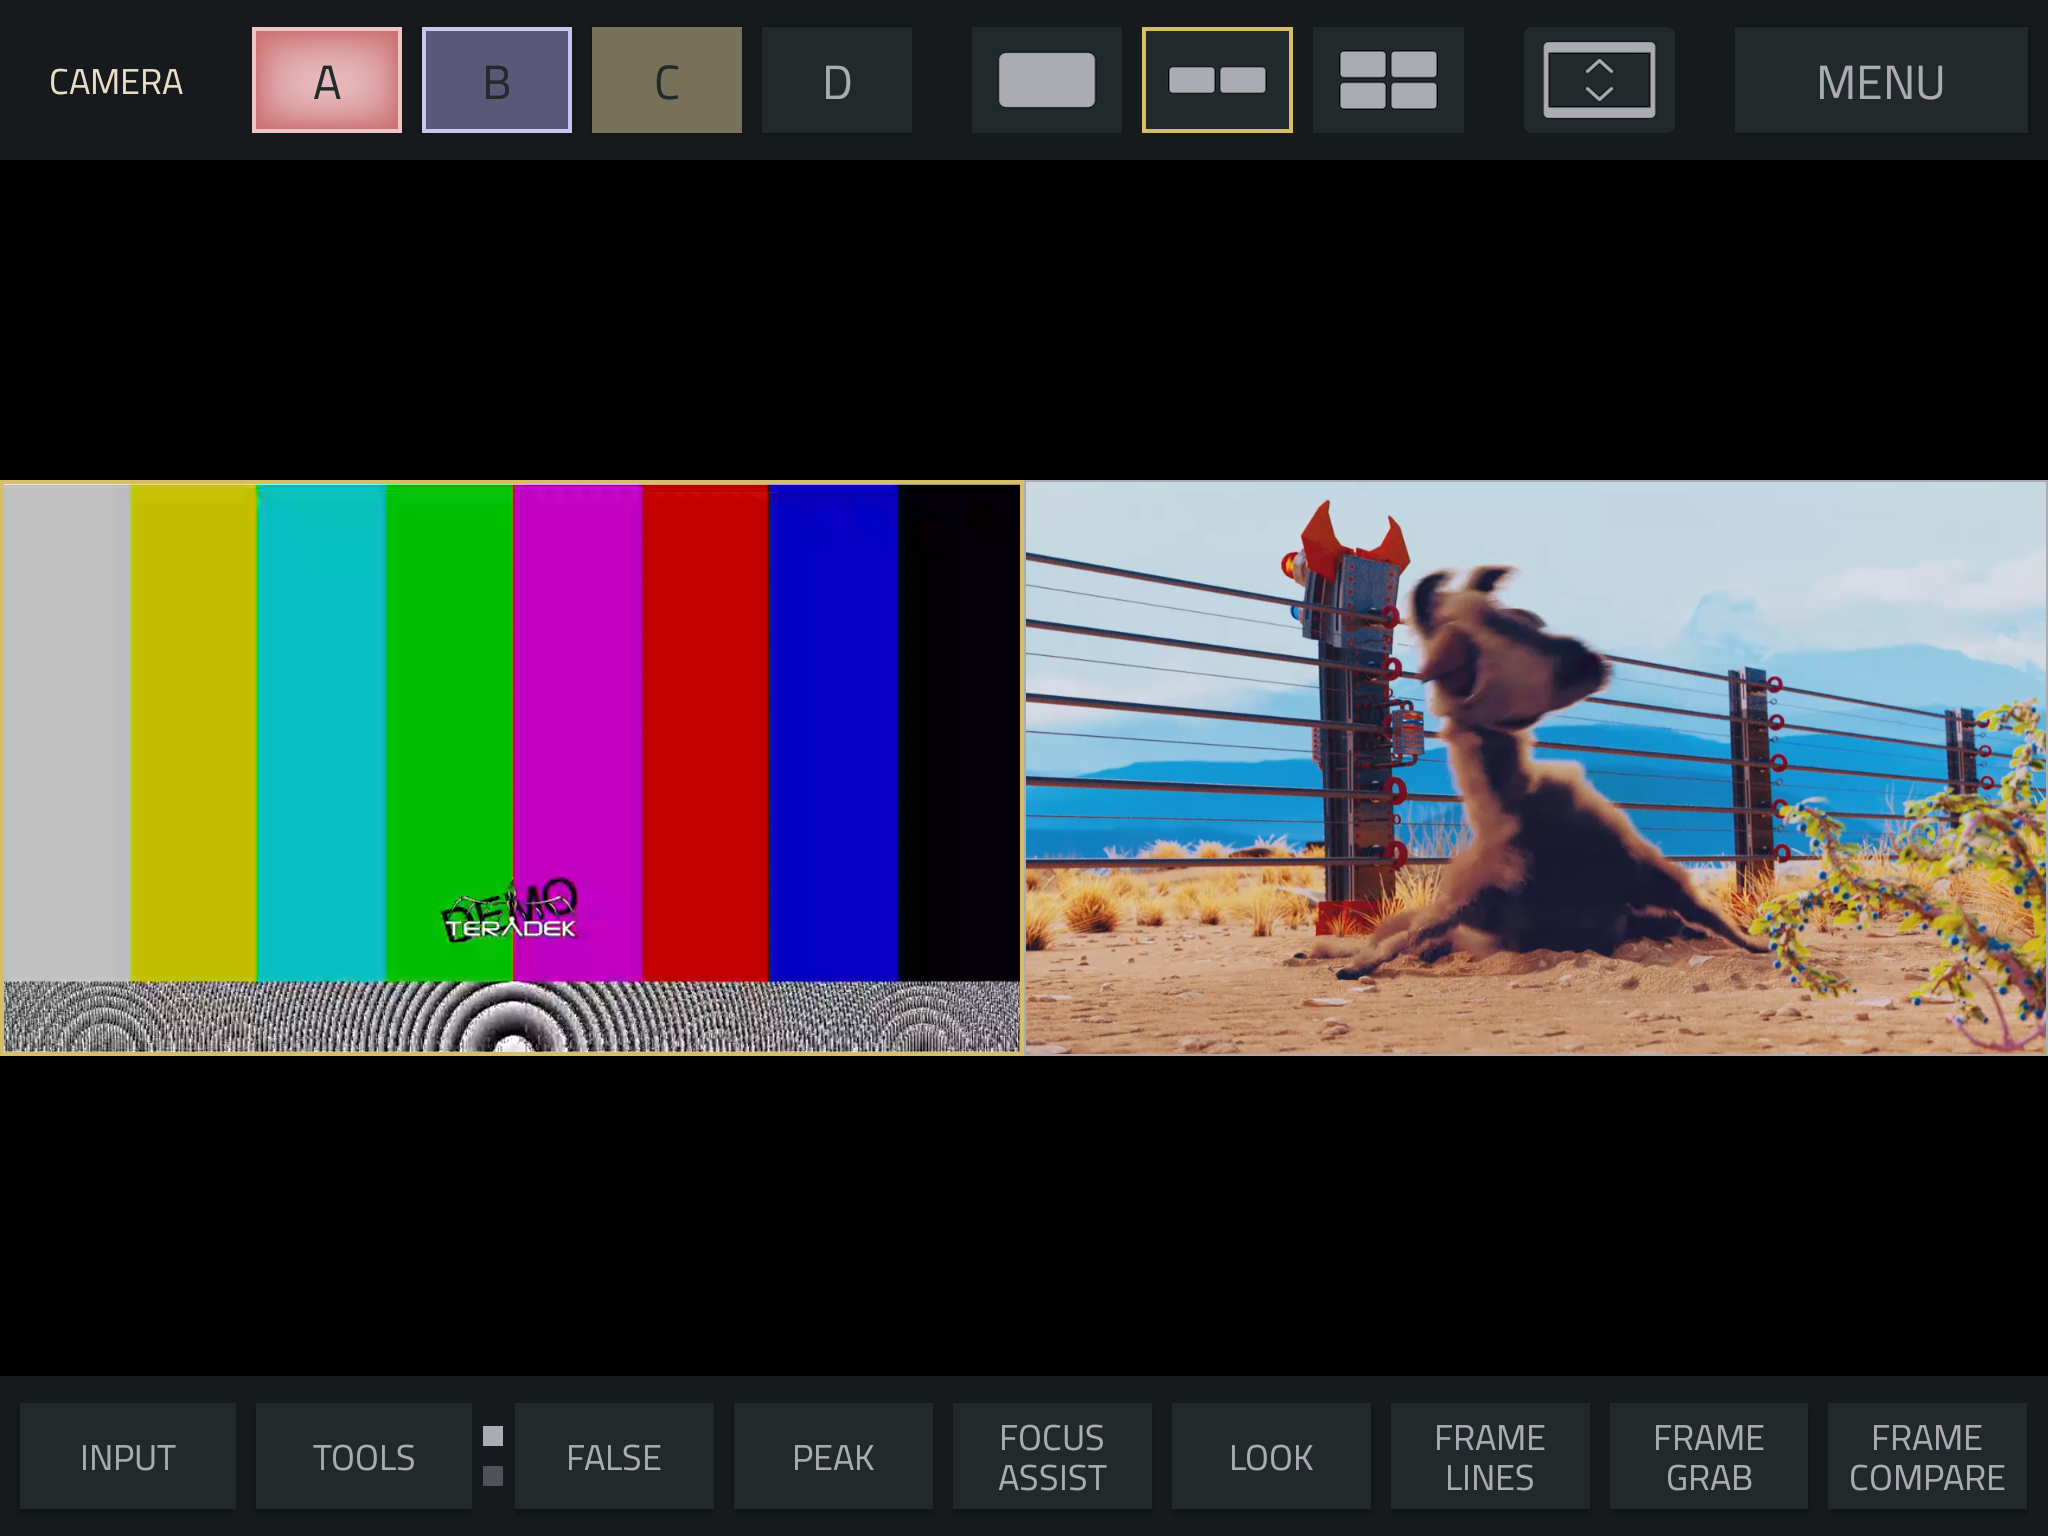2048x1536 pixels.
Task: Open FRAME COMPARE
Action: click(1927, 1456)
